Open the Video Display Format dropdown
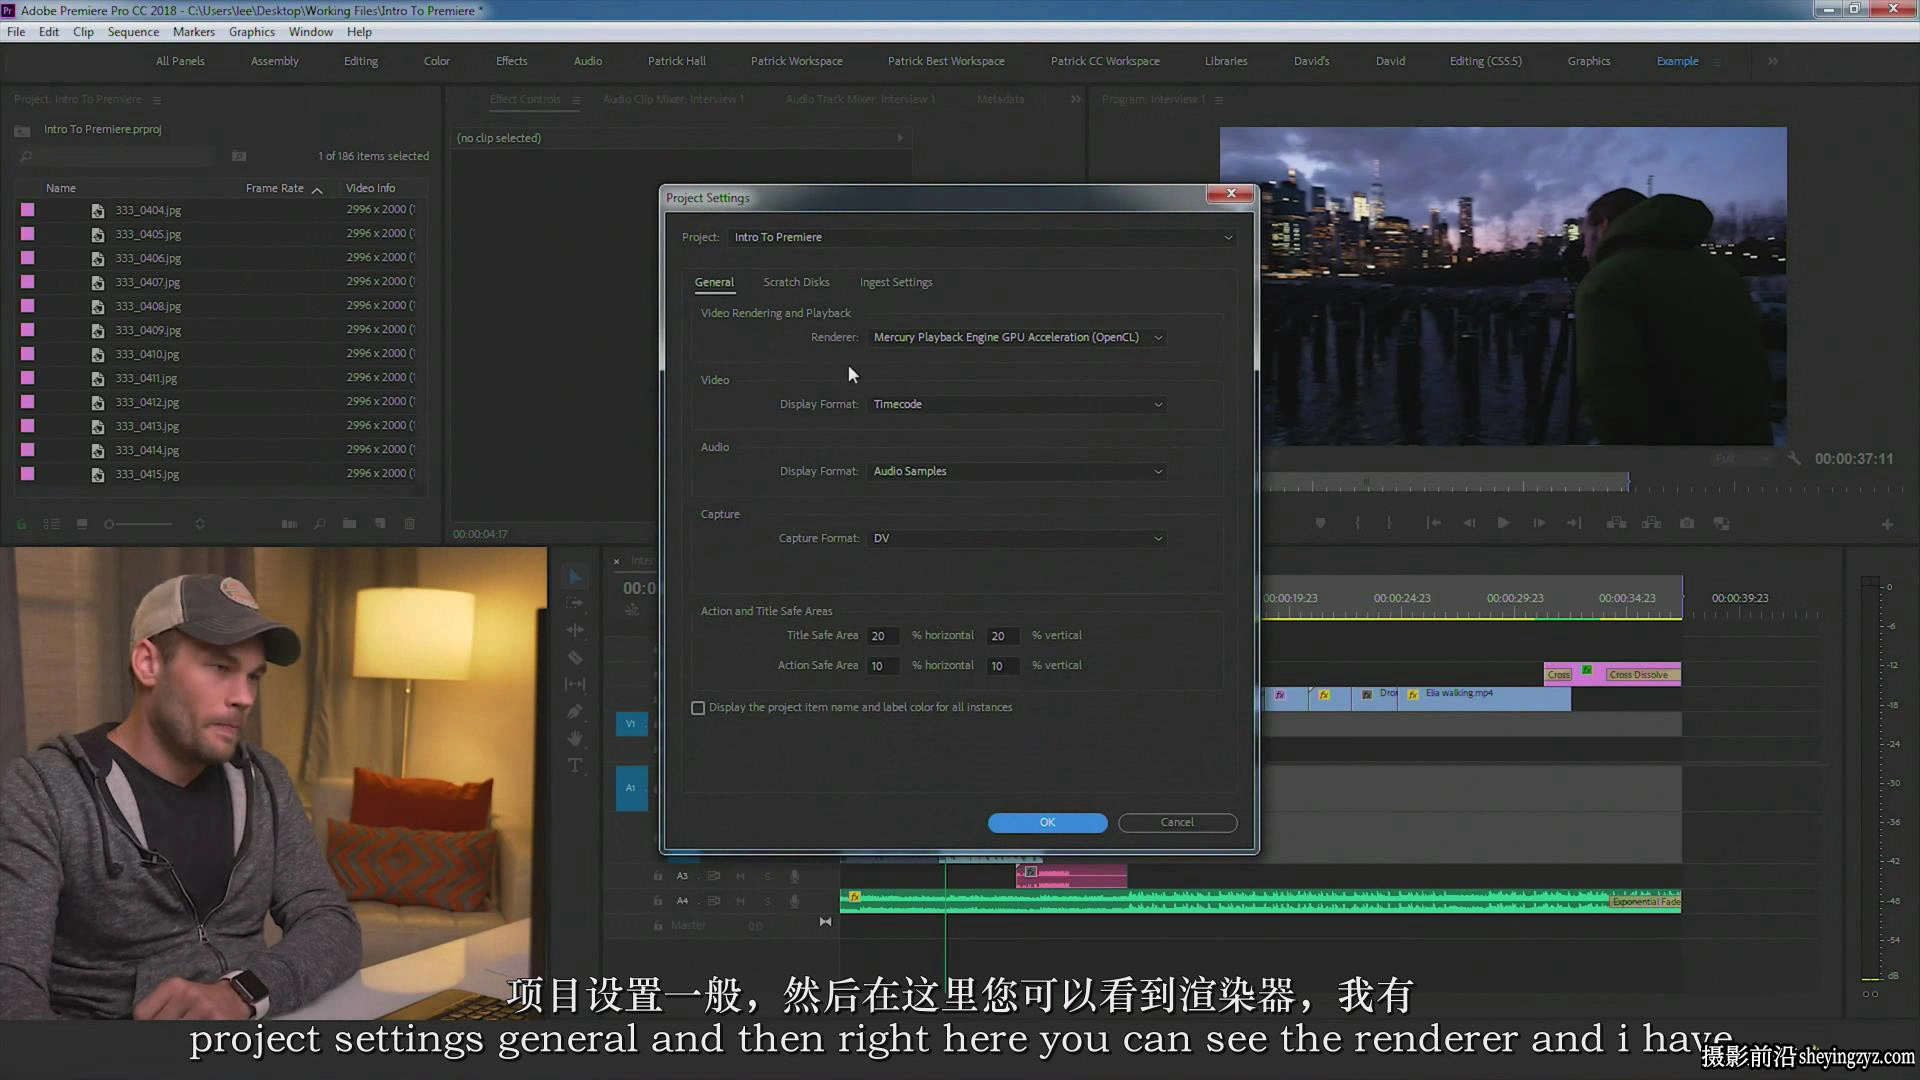The image size is (1920, 1080). [x=1017, y=405]
